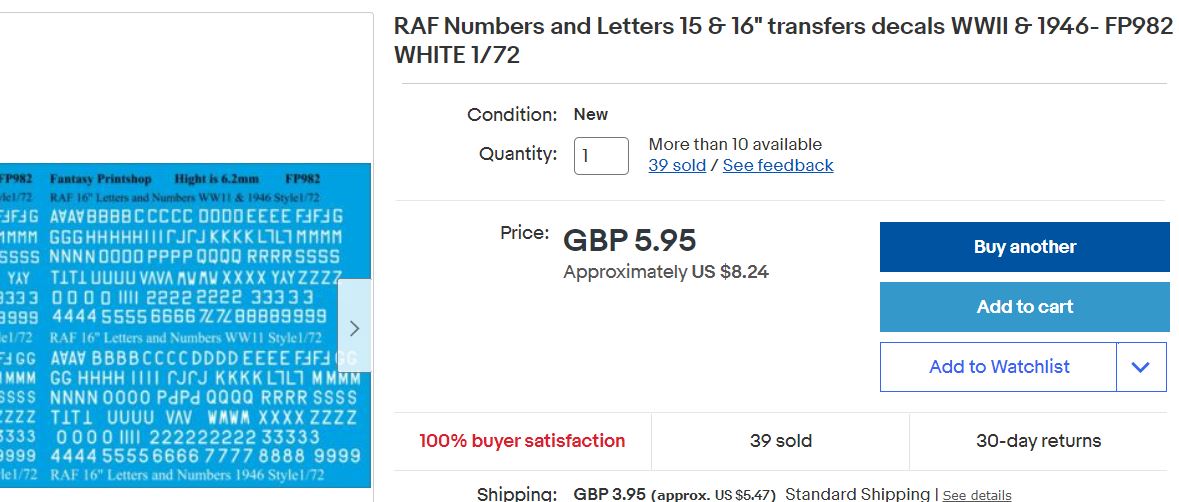The width and height of the screenshot is (1179, 502).
Task: Click the More than 10 available text
Action: pos(735,145)
